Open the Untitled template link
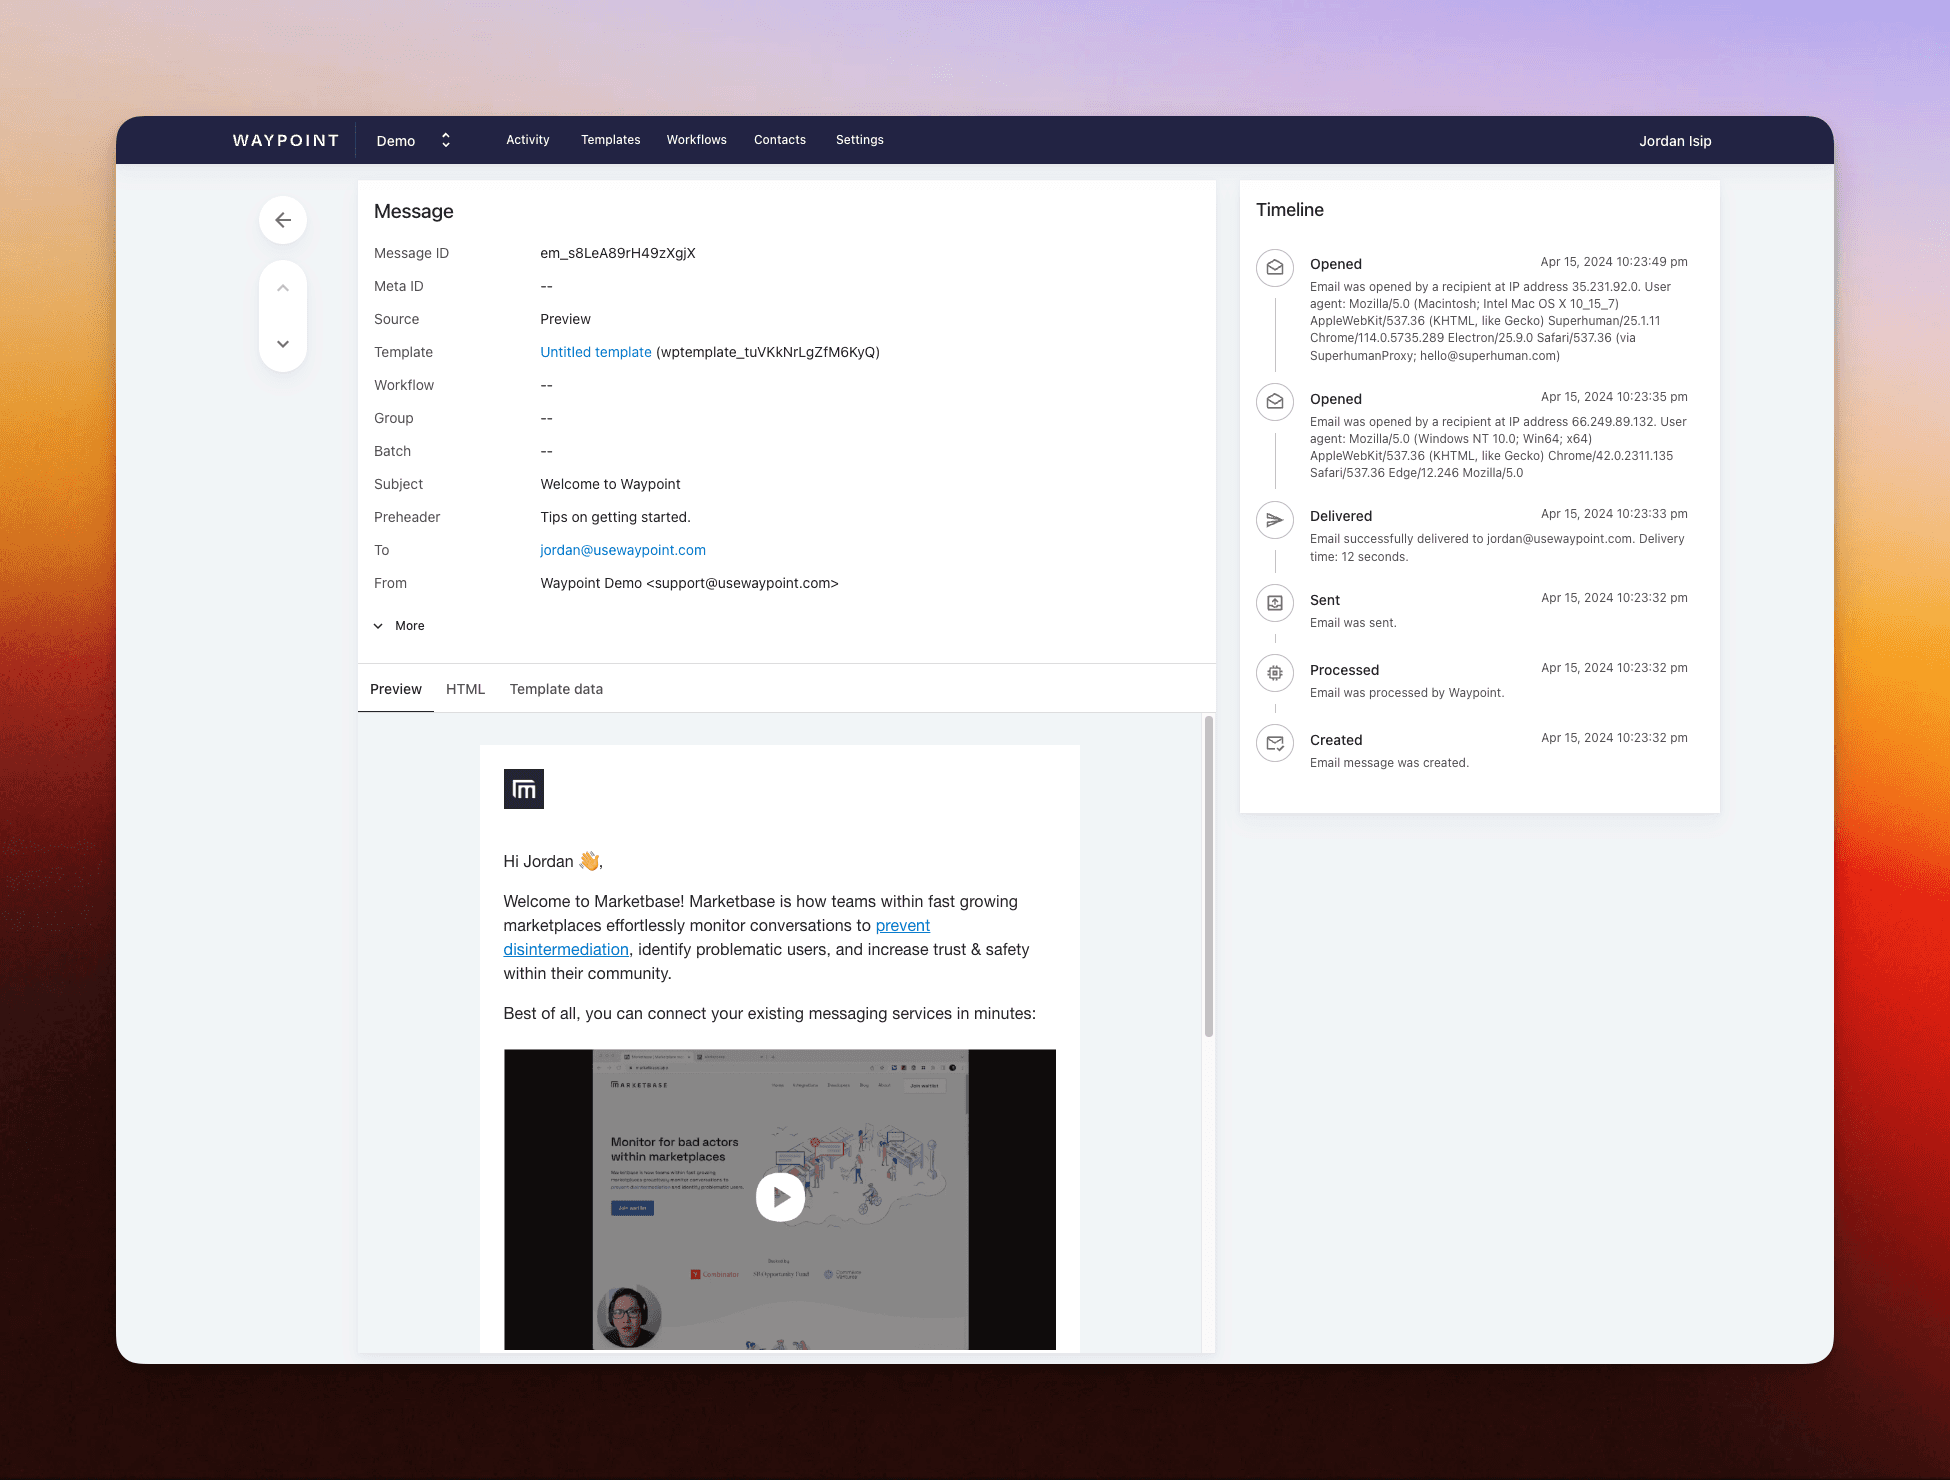 click(596, 352)
